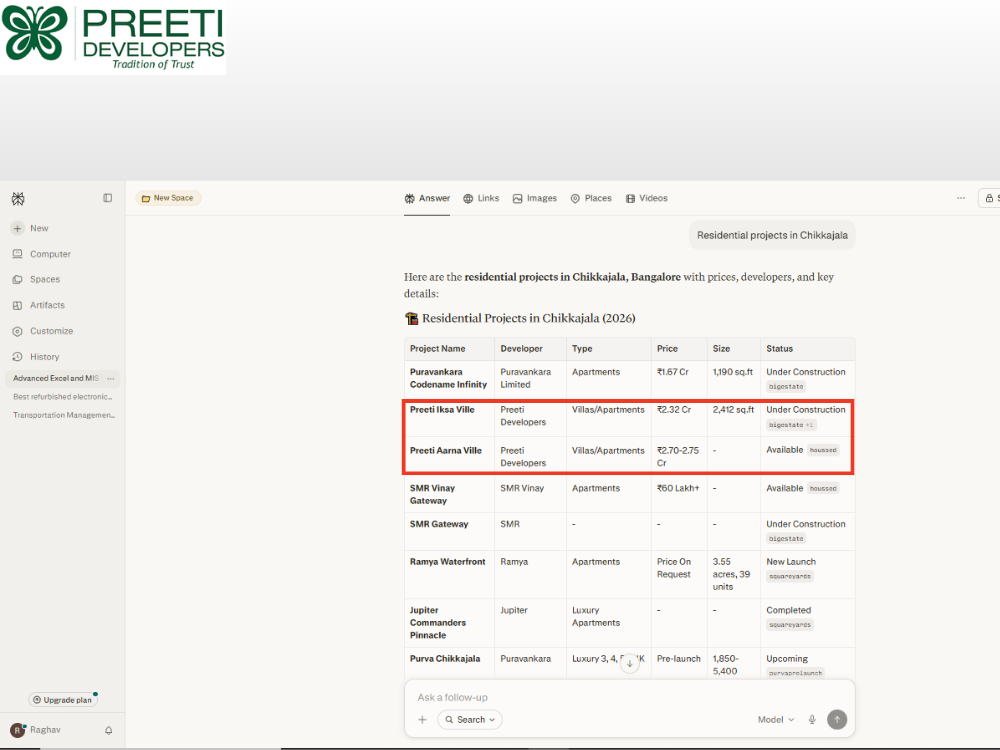Click the microphone dictation icon
Viewport: 1000px width, 750px height.
coord(812,719)
